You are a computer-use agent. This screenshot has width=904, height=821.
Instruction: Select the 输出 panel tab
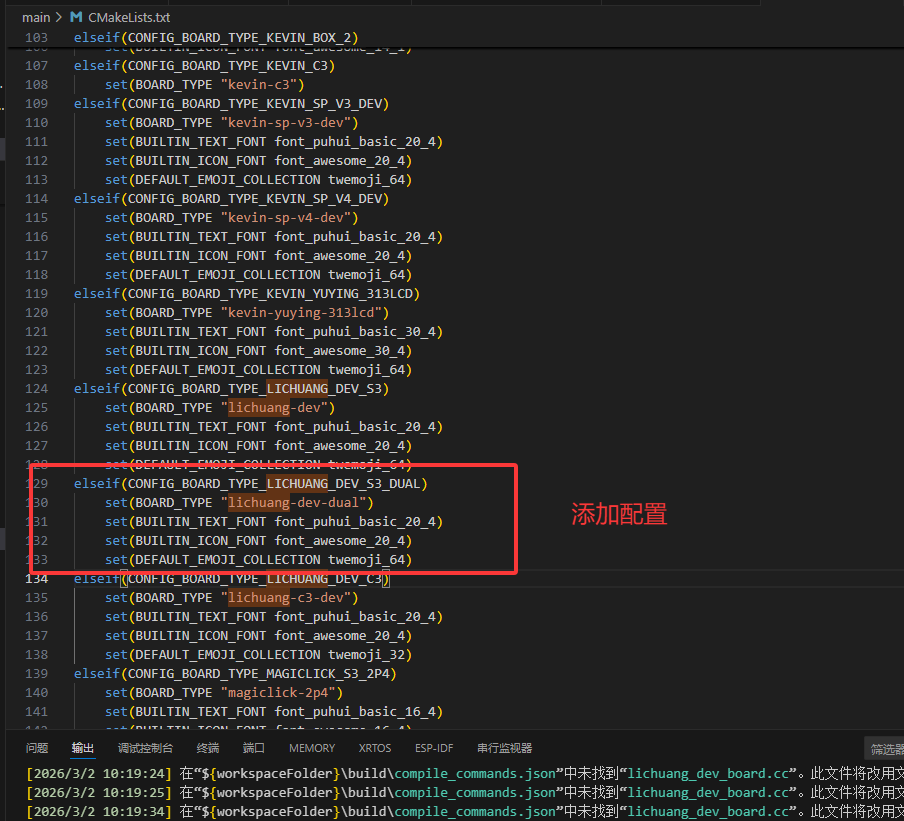pos(83,748)
